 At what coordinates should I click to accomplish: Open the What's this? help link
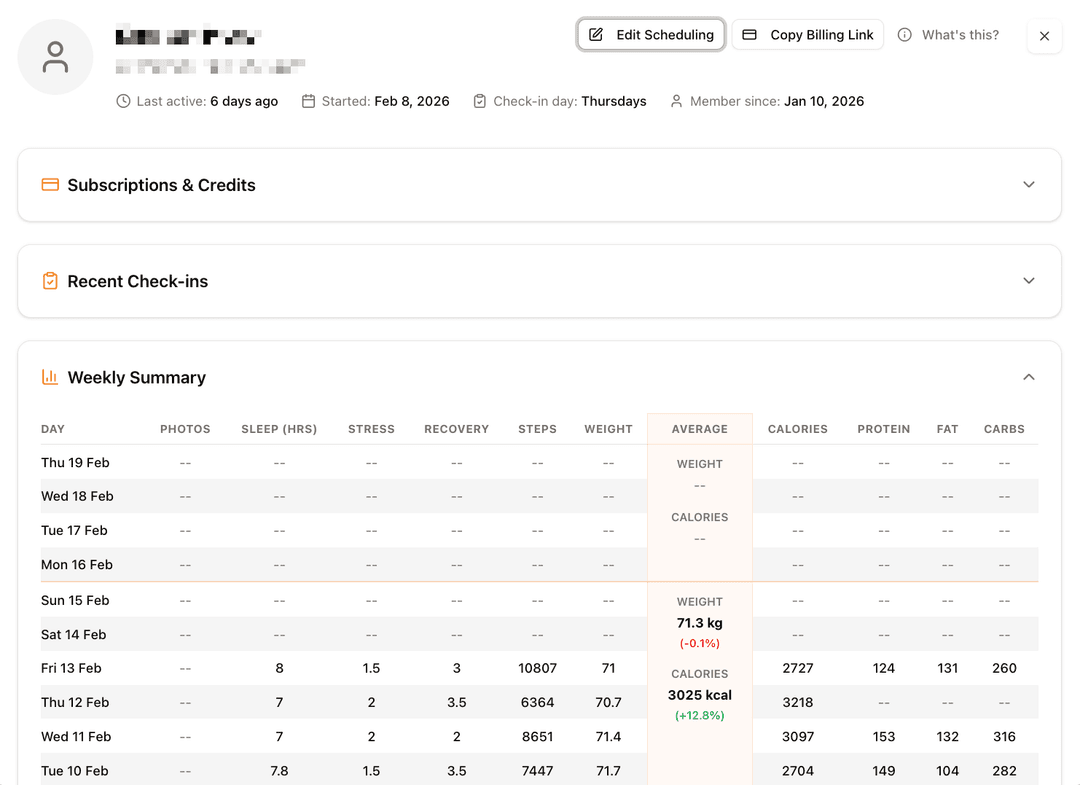960,35
